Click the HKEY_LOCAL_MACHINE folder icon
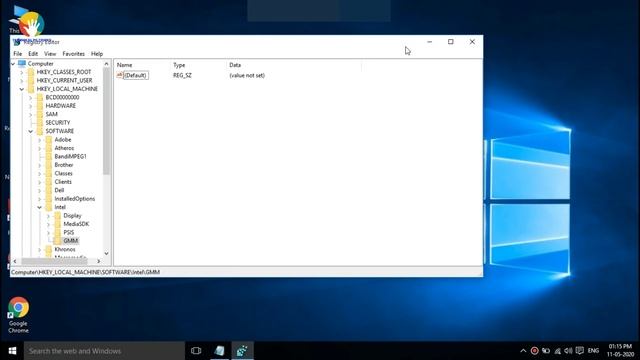 (31, 89)
